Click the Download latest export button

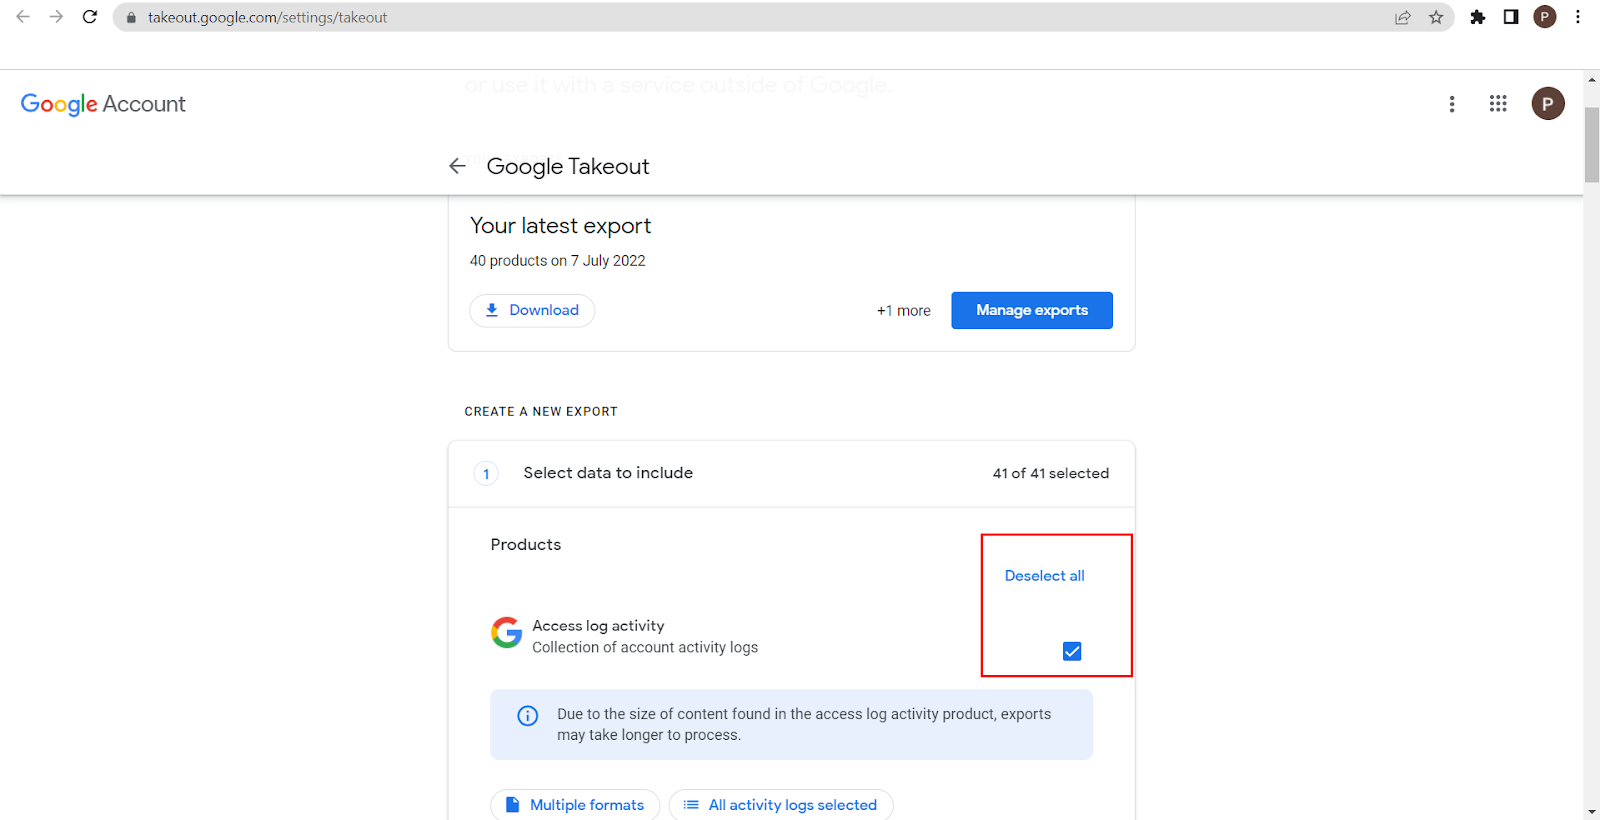click(532, 310)
